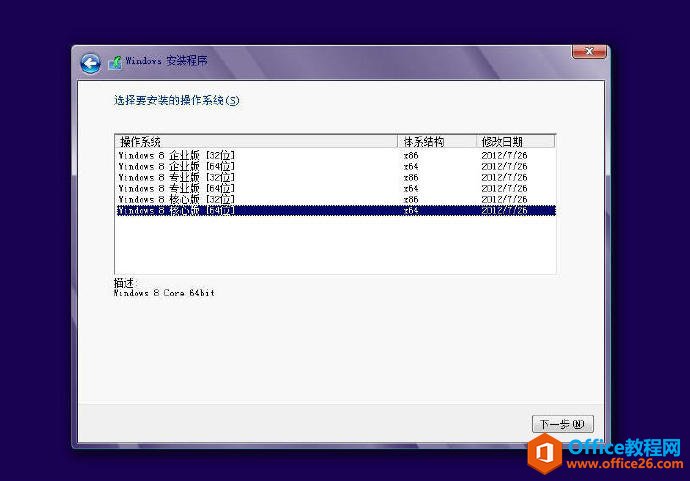Viewport: 690px width, 481px height.
Task: Select highlighted Windows 8 核心版 [64位] row
Action: (x=335, y=210)
